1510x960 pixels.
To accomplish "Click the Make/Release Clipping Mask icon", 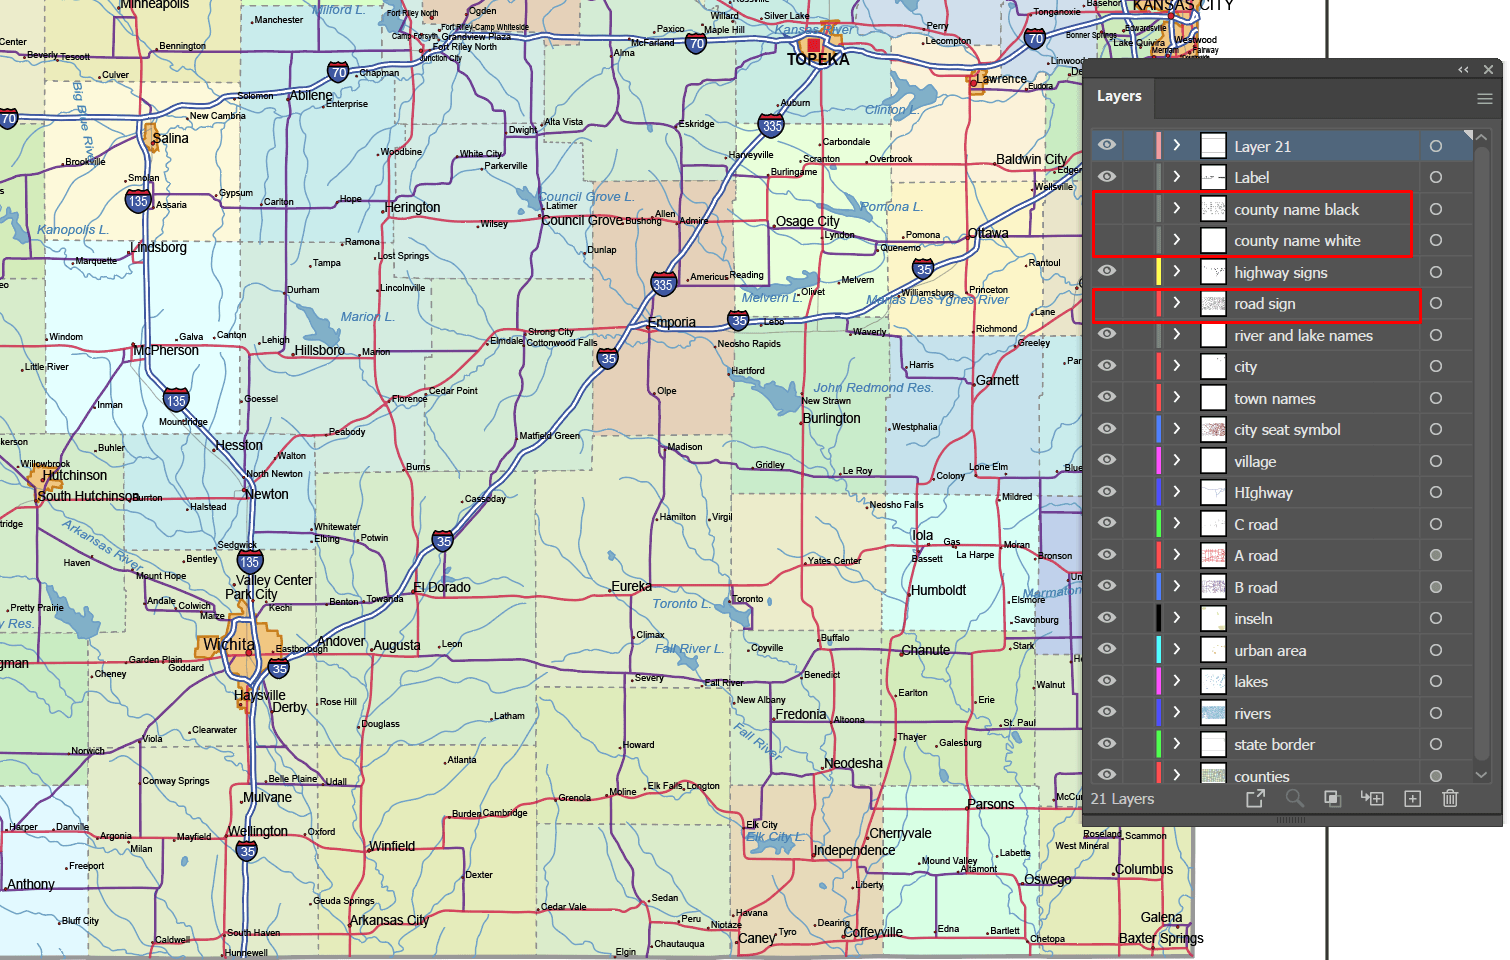I will click(1333, 798).
